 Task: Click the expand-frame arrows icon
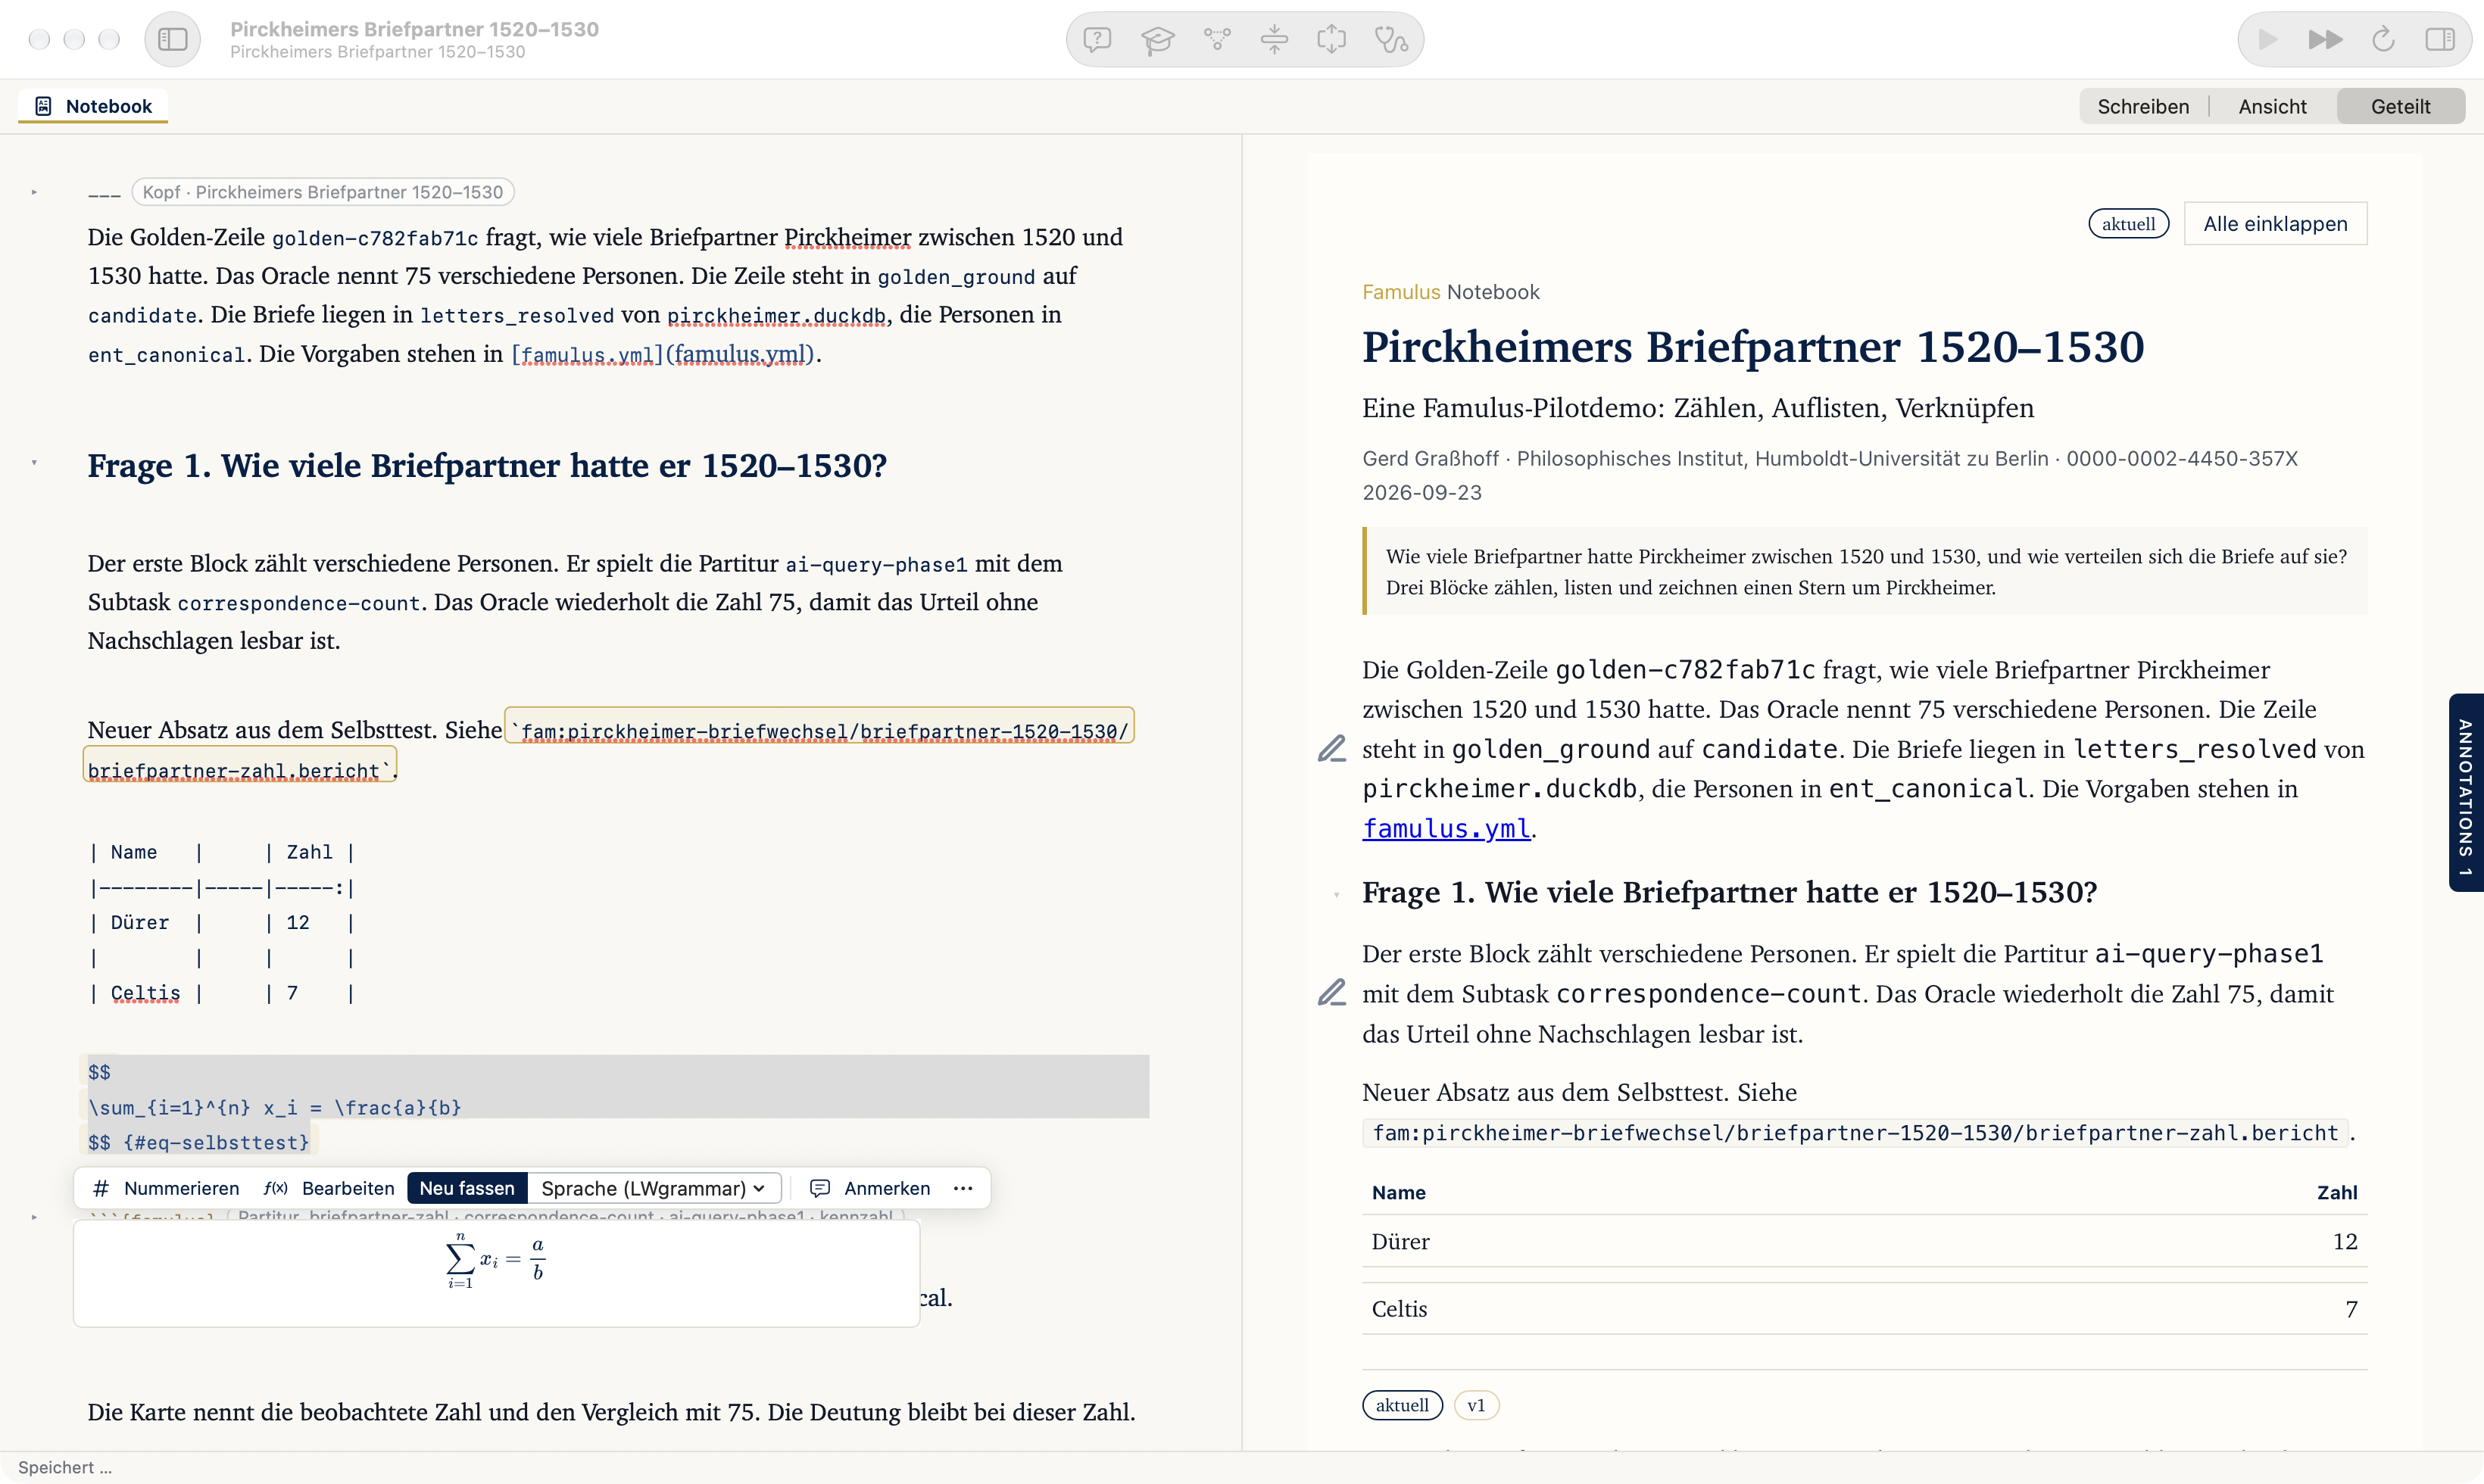1332,39
